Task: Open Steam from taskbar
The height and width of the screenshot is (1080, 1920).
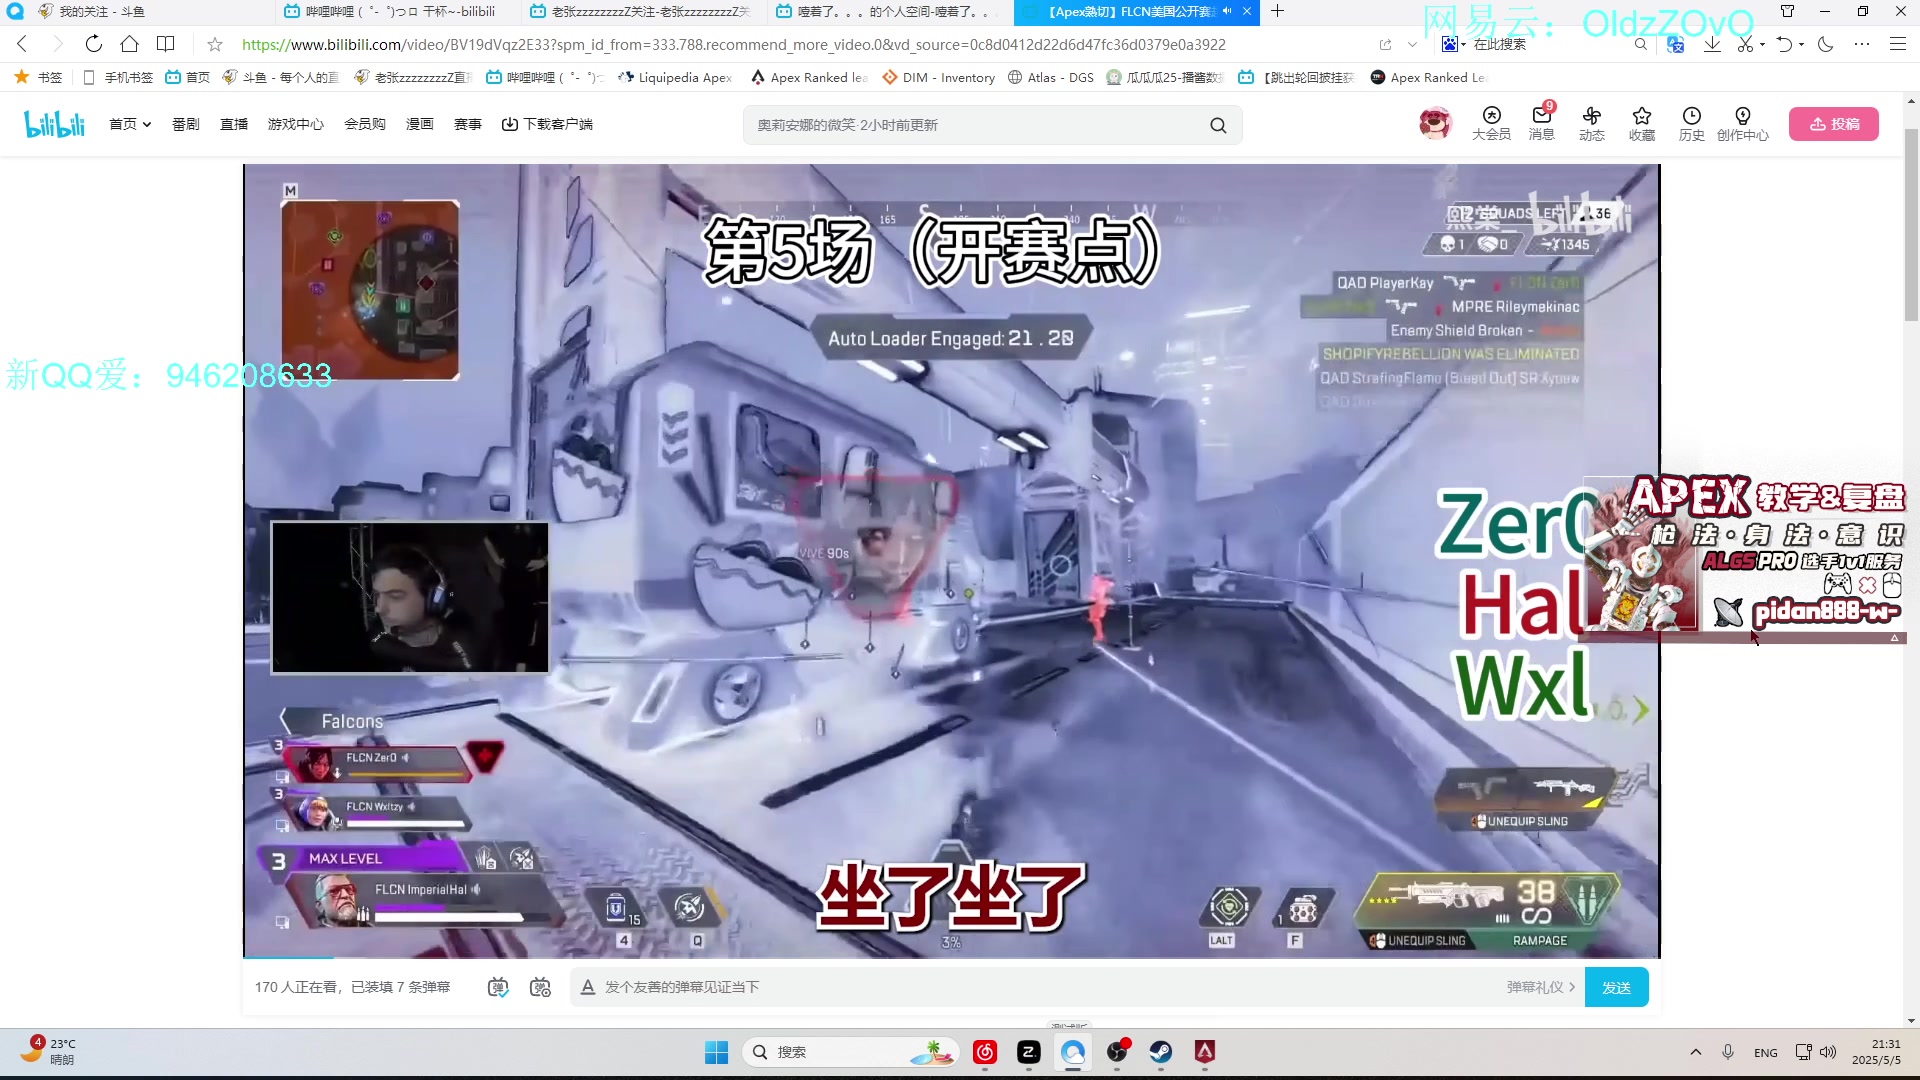Action: click(1160, 1052)
